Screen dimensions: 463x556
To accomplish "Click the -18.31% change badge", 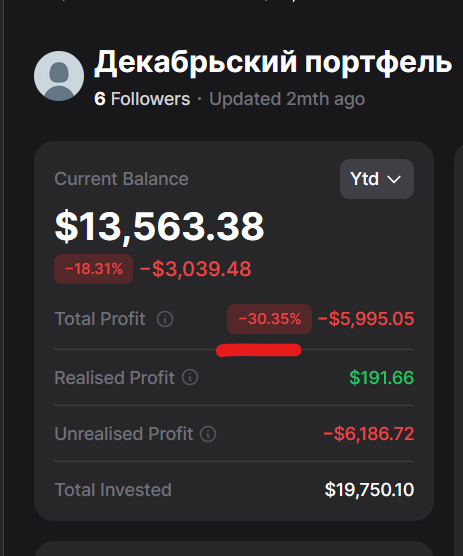I will (94, 269).
